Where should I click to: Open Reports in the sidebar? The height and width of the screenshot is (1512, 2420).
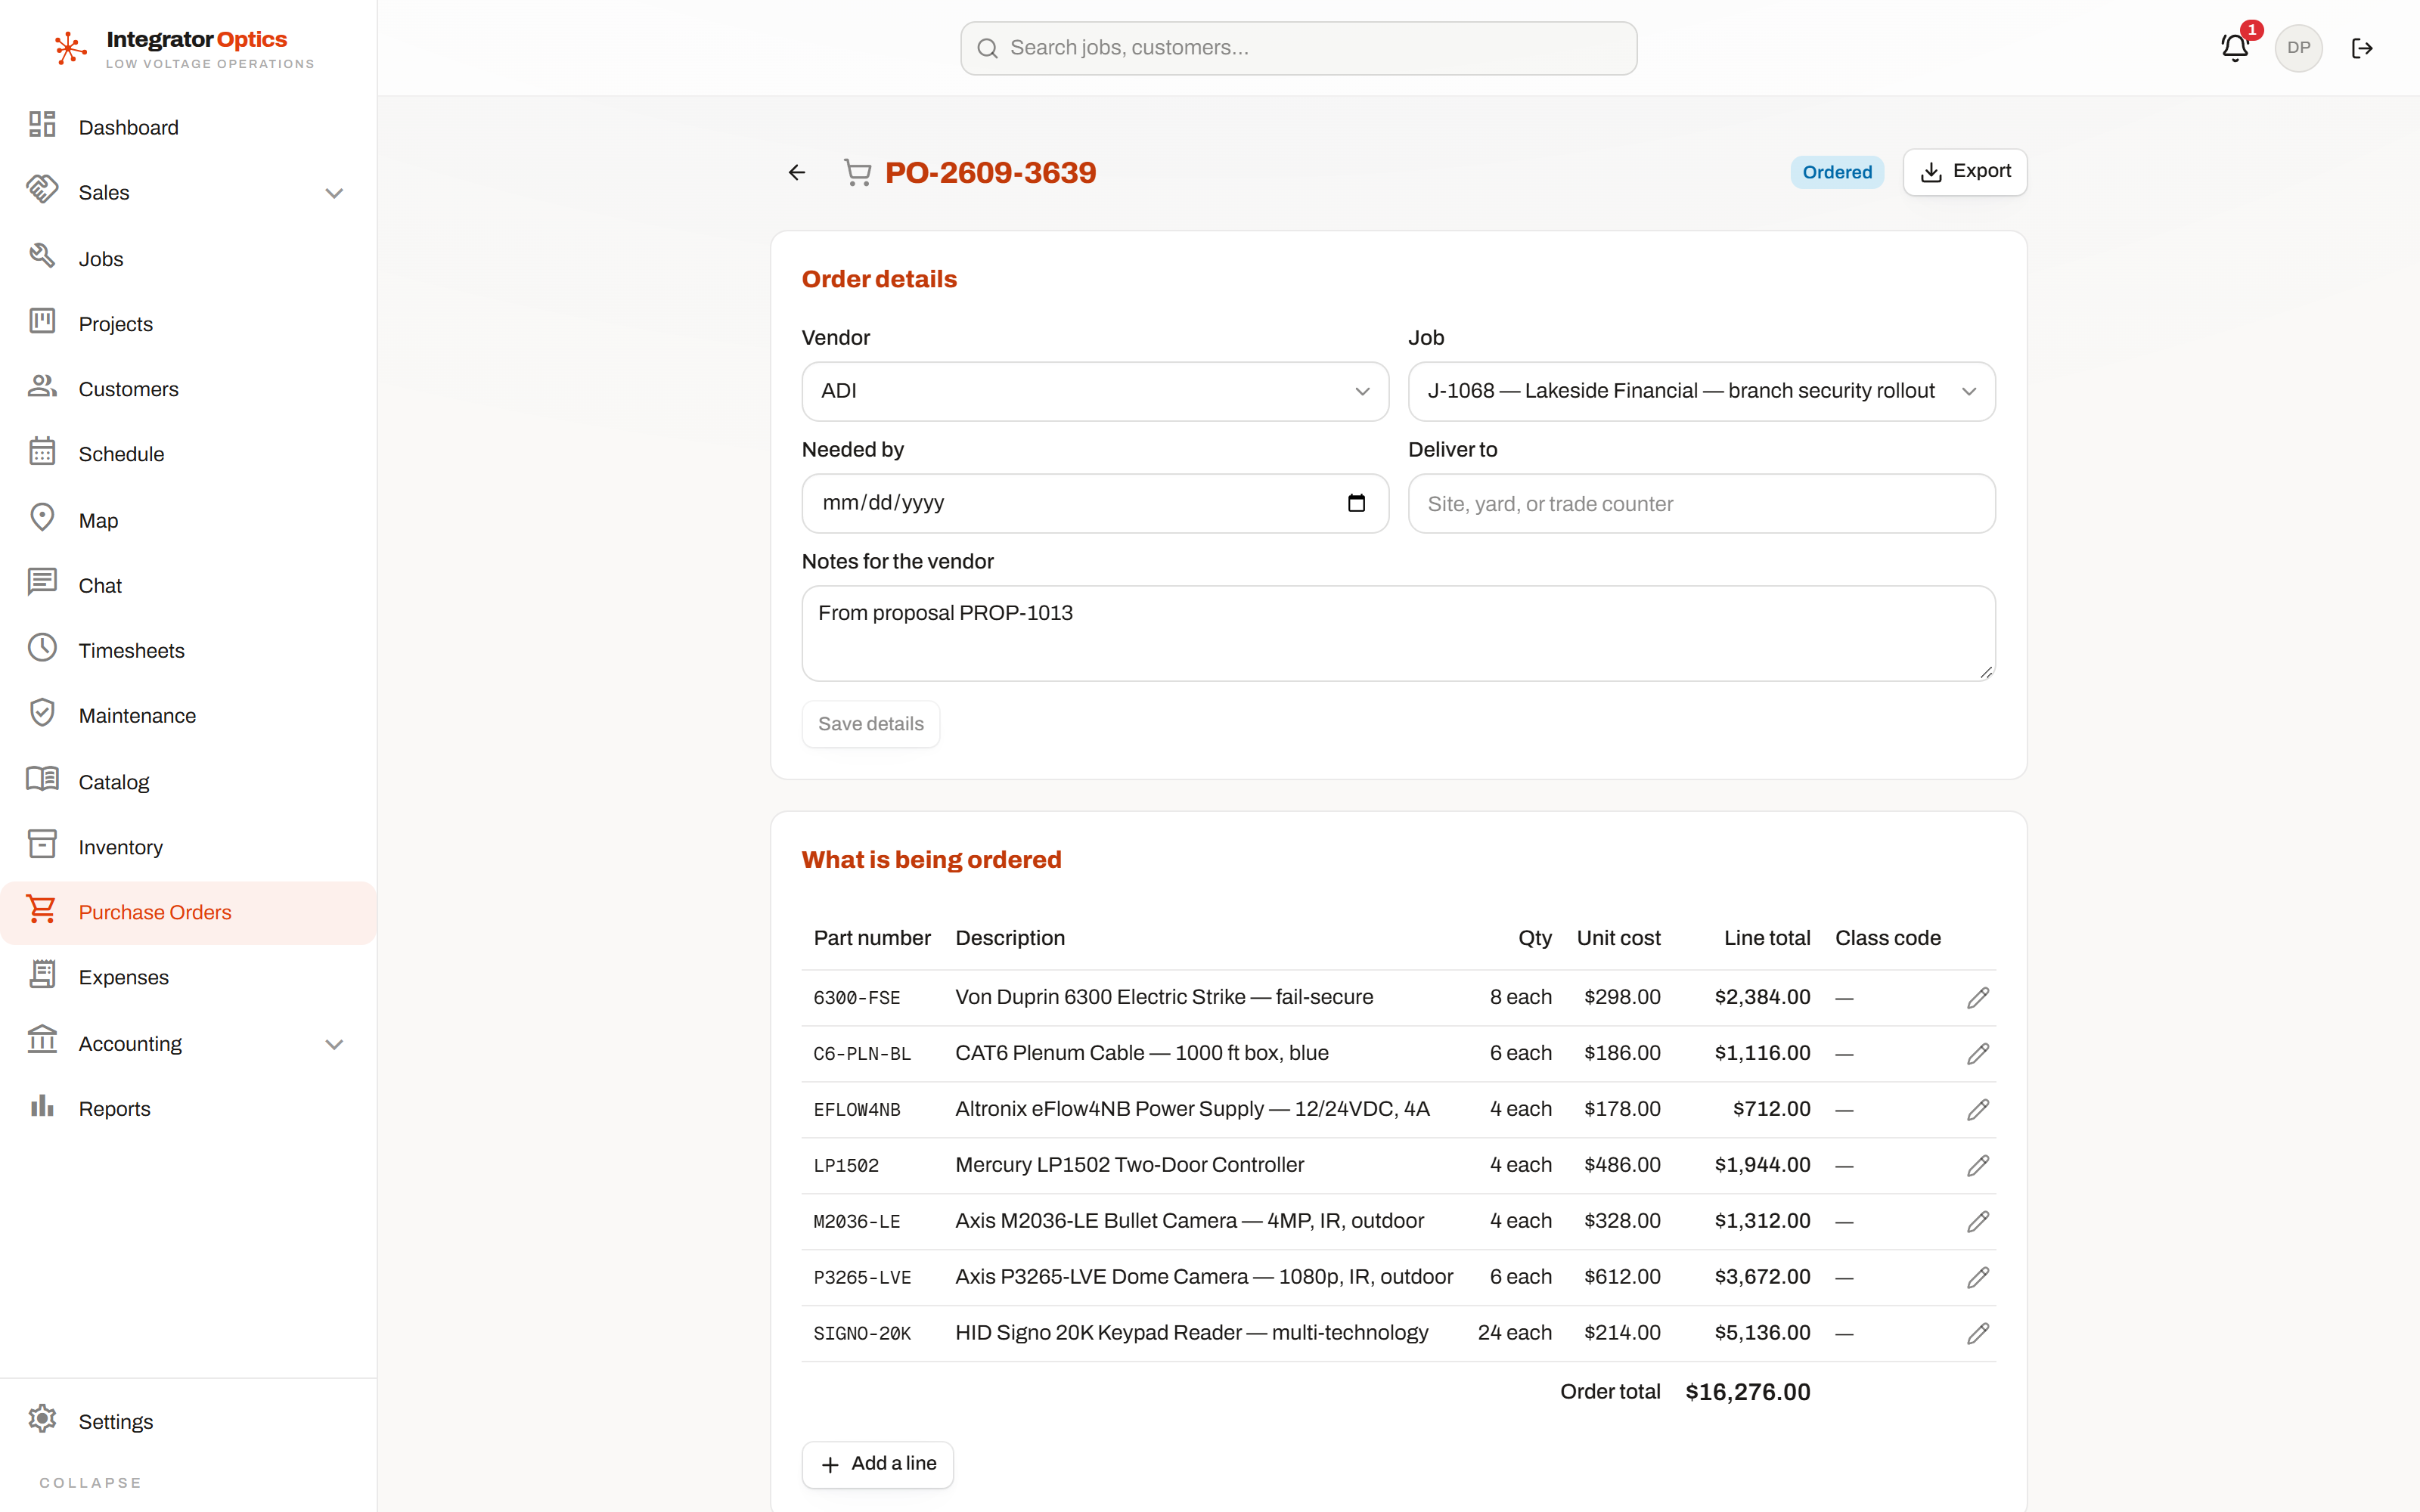188,1108
